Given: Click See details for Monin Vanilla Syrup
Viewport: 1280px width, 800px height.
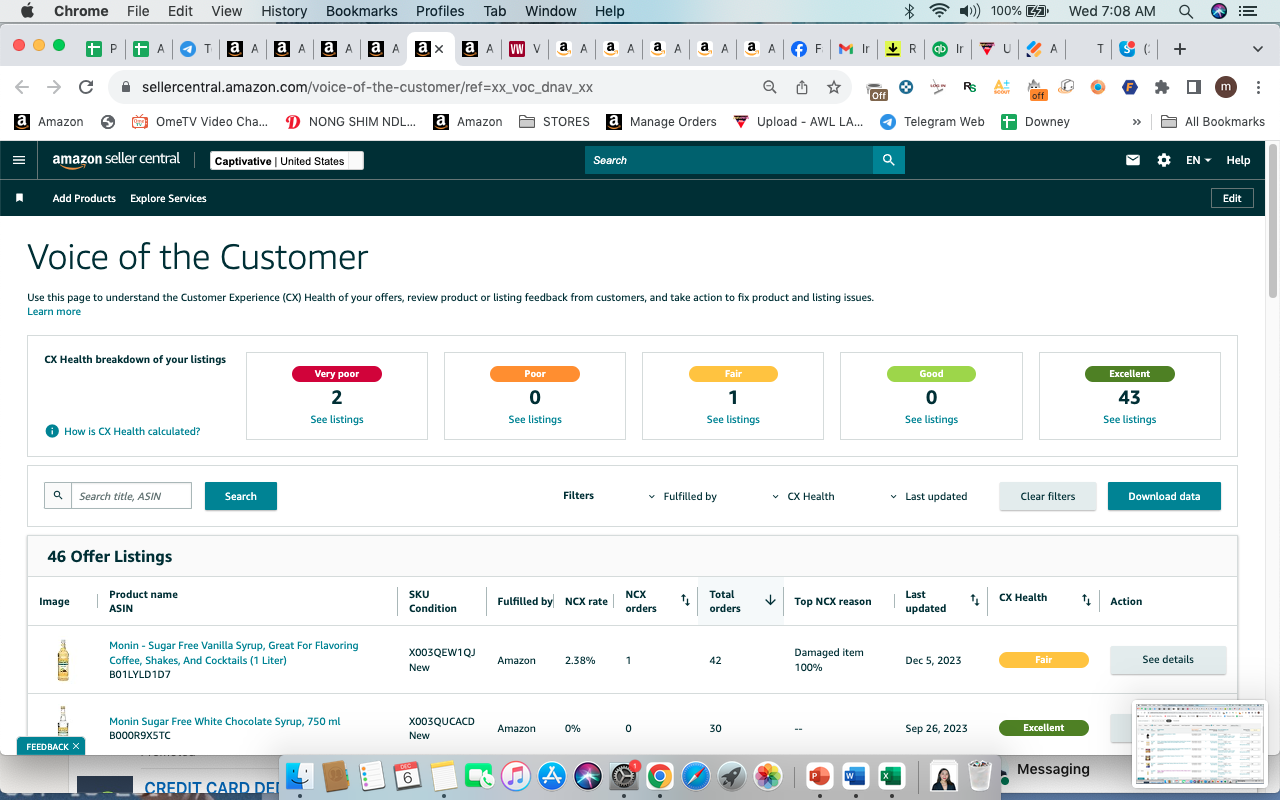Looking at the screenshot, I should 1168,660.
